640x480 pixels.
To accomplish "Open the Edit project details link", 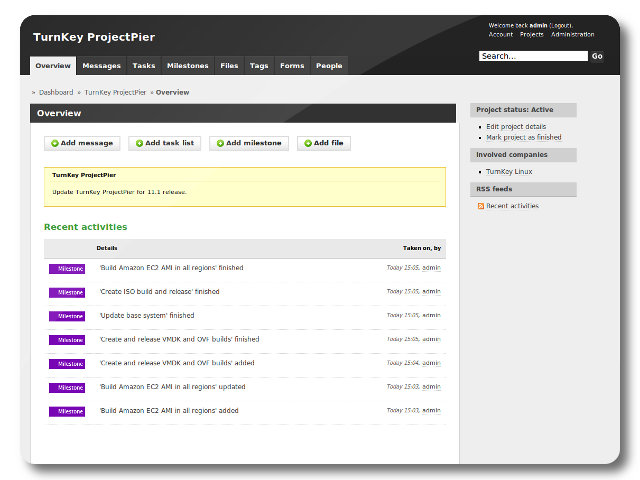I will tap(516, 127).
